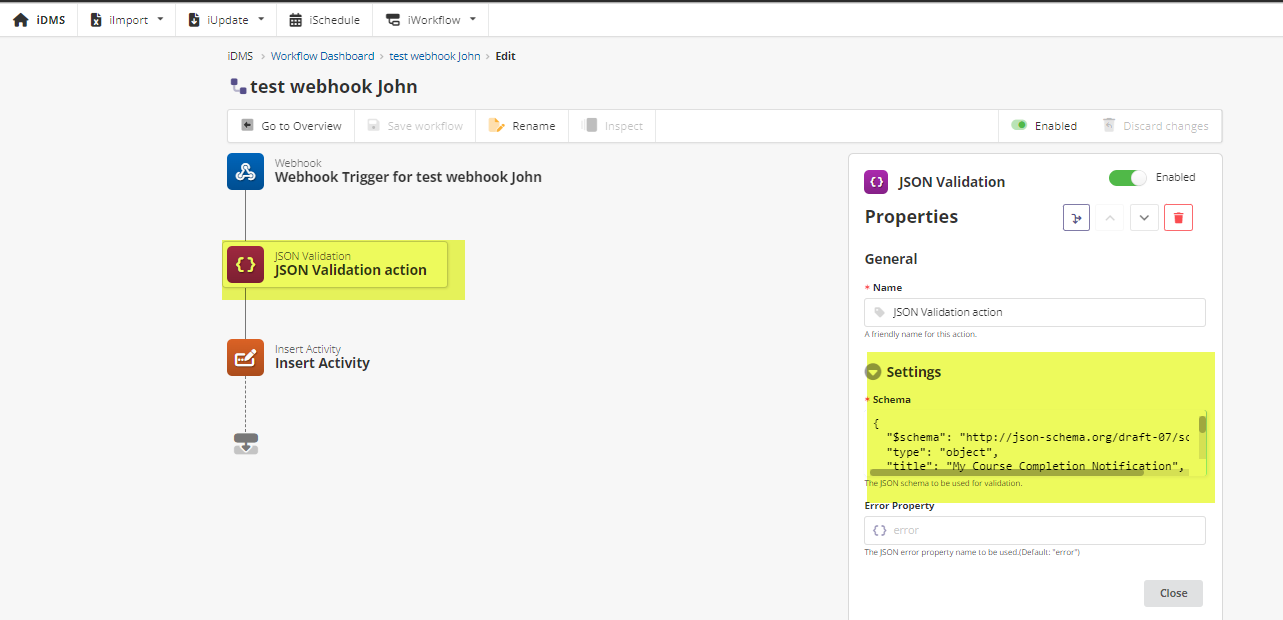Open the iSchedule menu item
1283x620 pixels.
(324, 19)
